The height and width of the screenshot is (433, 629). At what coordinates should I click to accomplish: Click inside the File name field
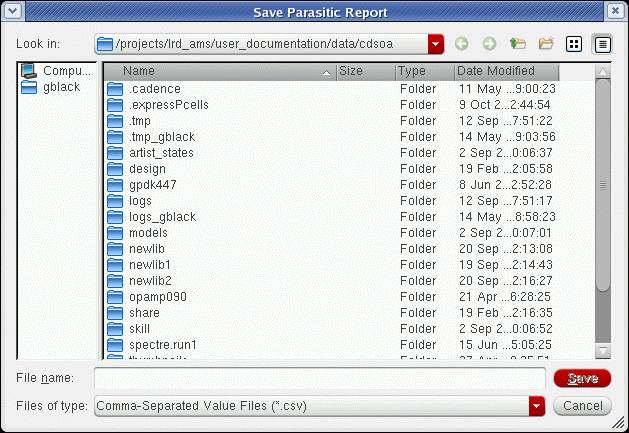[x=320, y=378]
